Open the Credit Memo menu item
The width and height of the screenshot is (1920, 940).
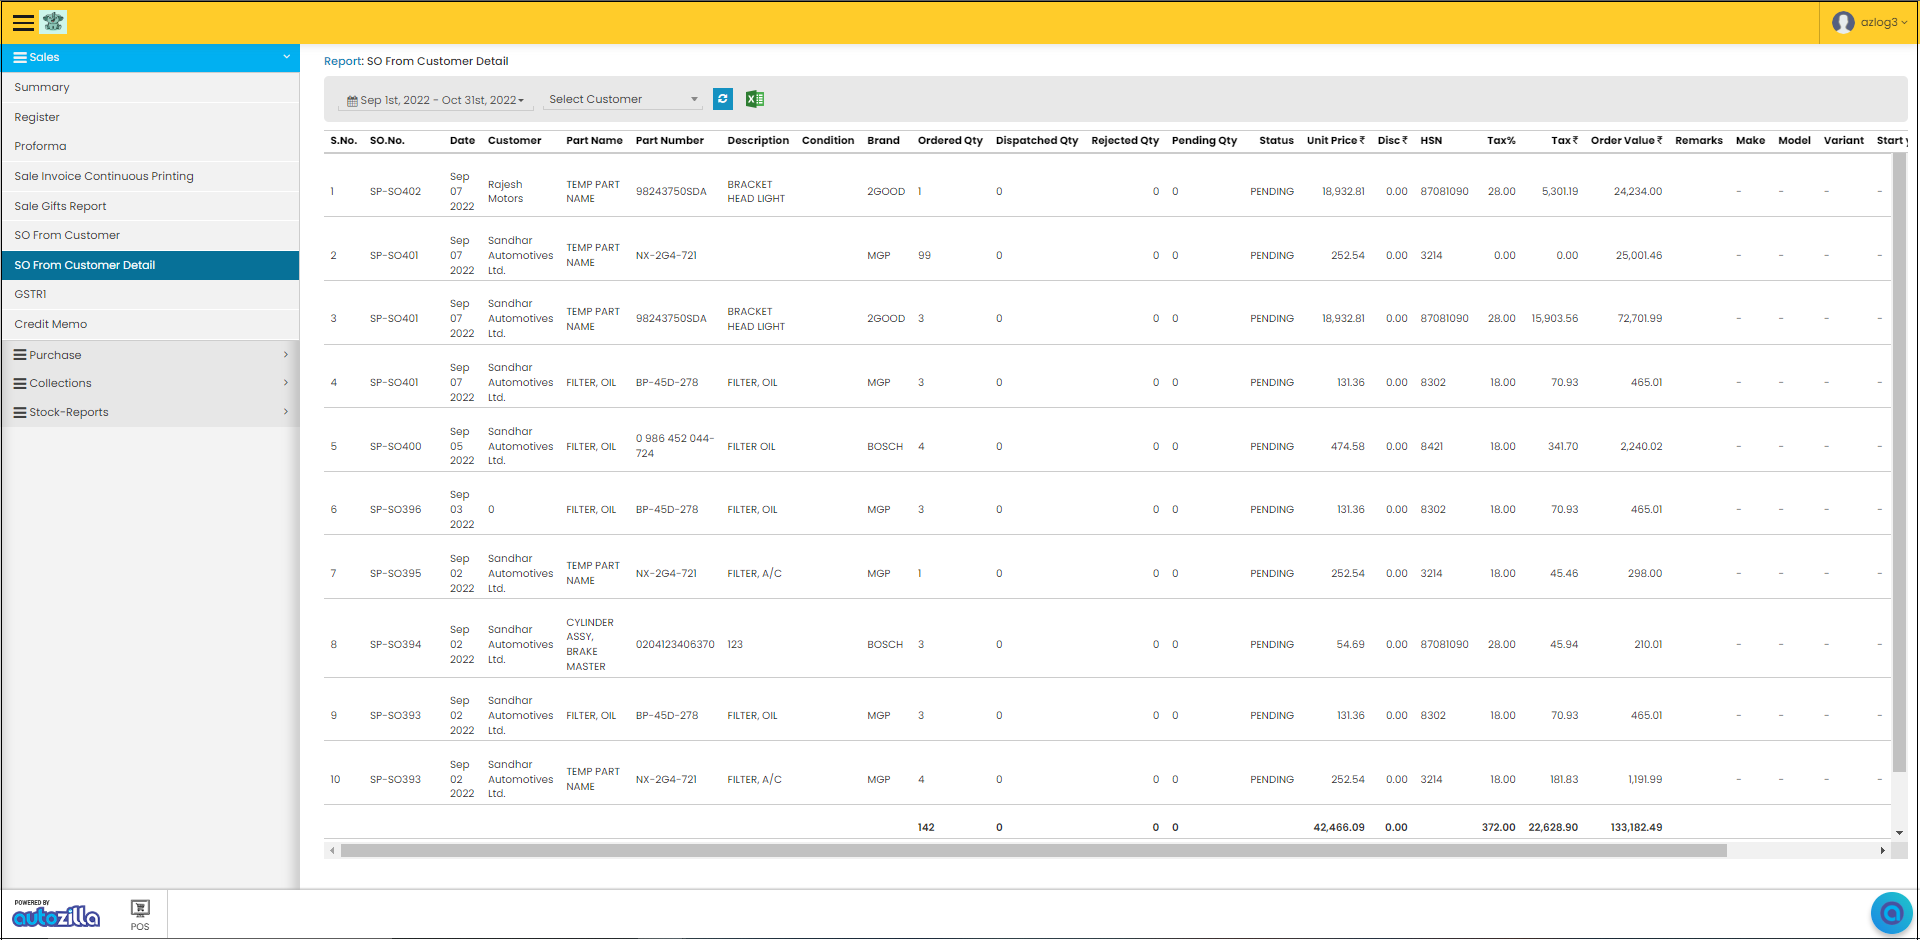click(150, 324)
